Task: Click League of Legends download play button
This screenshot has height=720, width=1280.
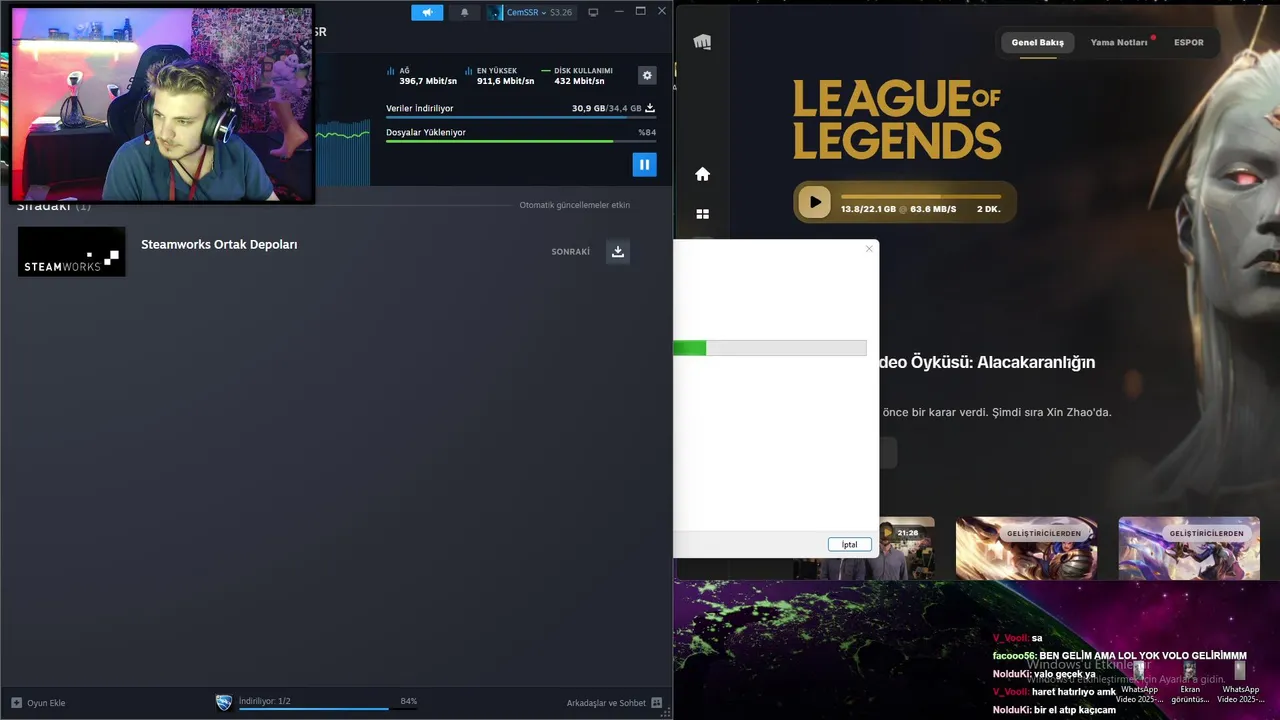Action: pyautogui.click(x=814, y=202)
